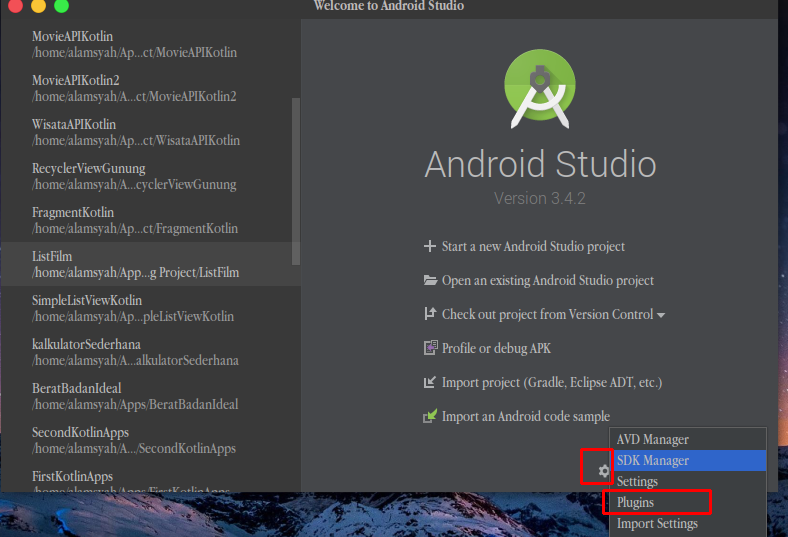Select Profile or debug APK
The height and width of the screenshot is (537, 788).
coord(496,348)
